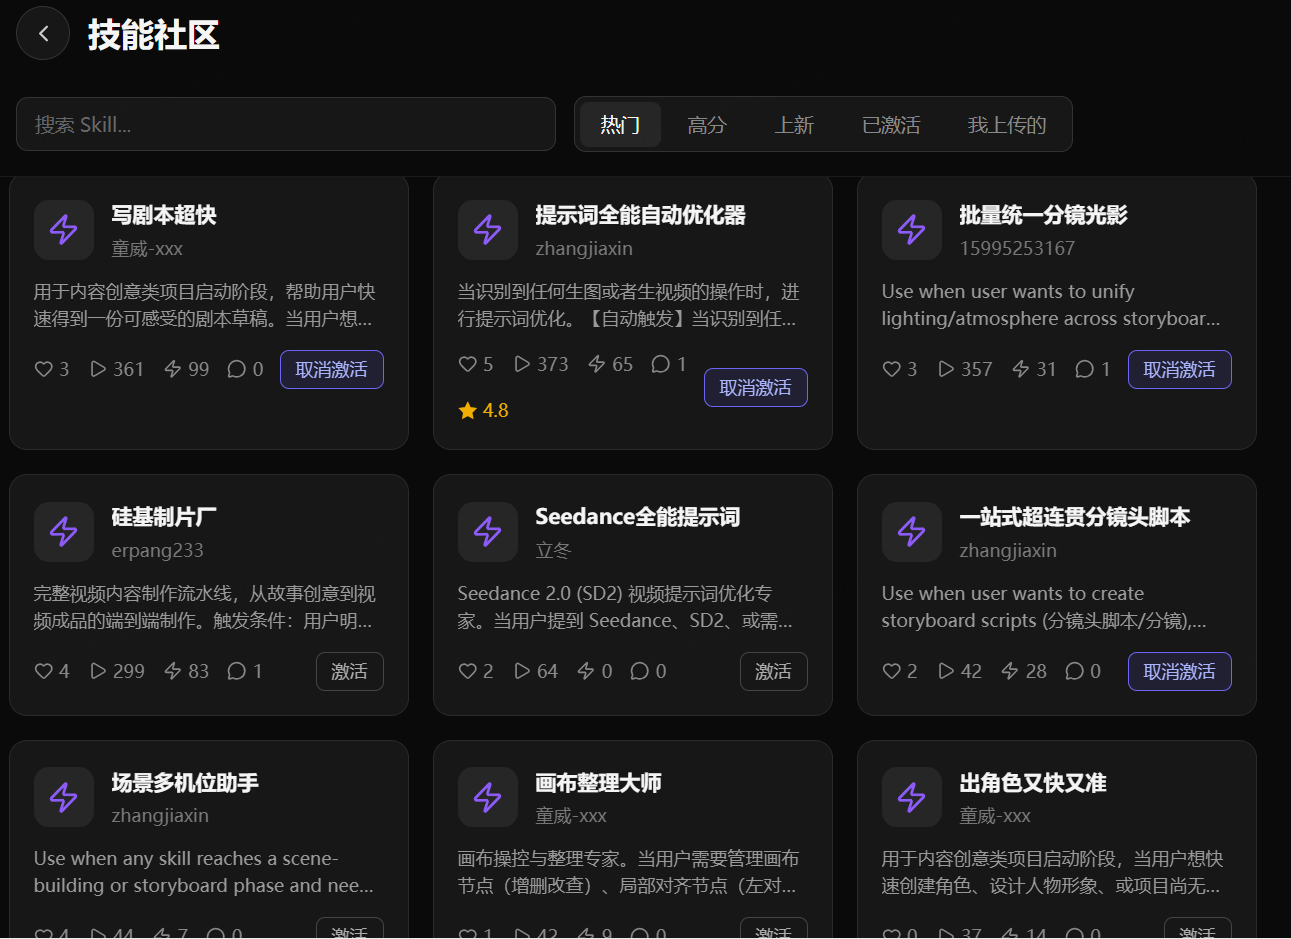Click the comment icon on 提示词全能自动优化器
This screenshot has height=939, width=1291.
pos(660,363)
